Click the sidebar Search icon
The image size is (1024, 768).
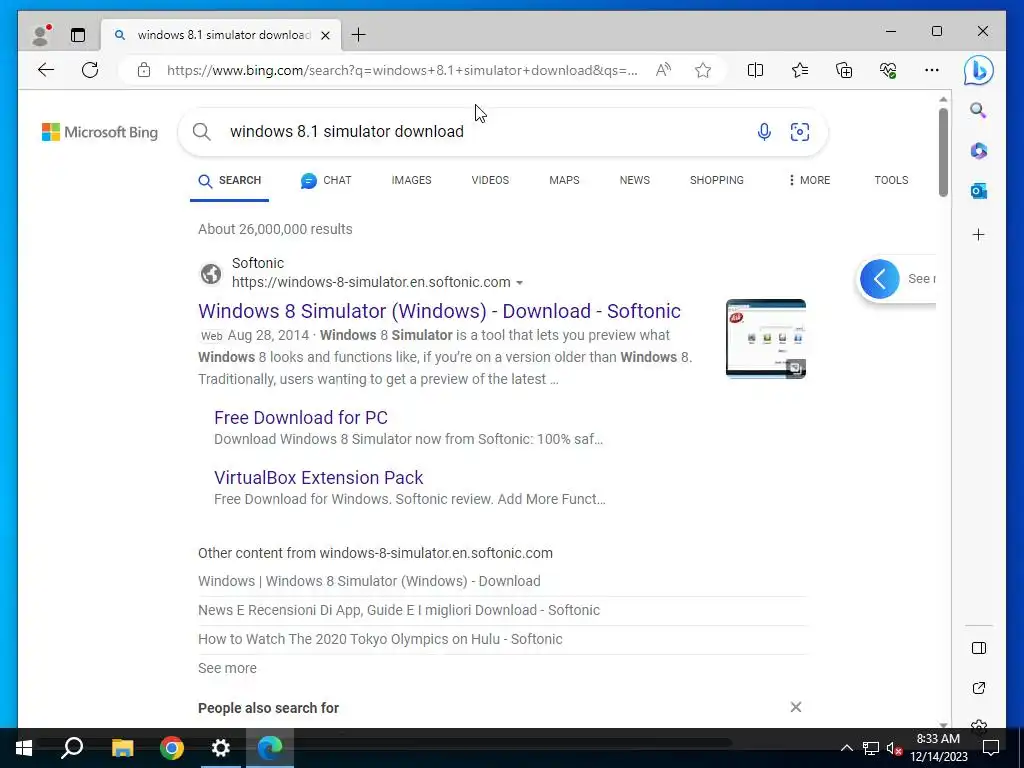(978, 110)
